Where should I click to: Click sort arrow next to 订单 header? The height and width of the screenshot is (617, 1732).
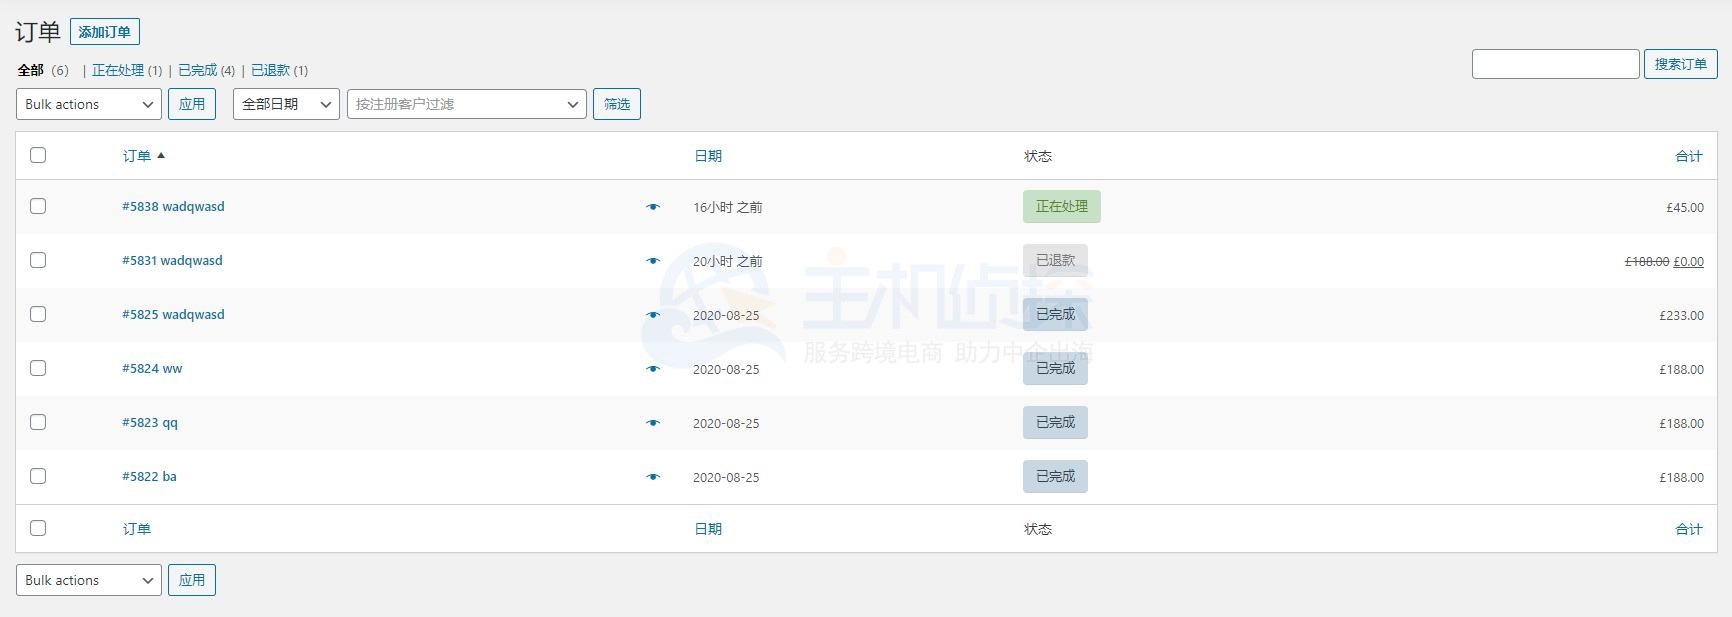161,156
